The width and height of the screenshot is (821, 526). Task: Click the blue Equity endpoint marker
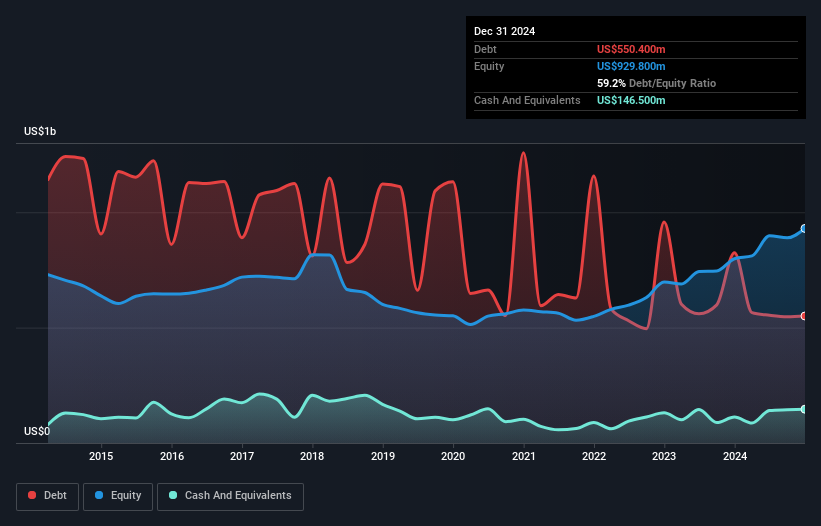pyautogui.click(x=804, y=229)
